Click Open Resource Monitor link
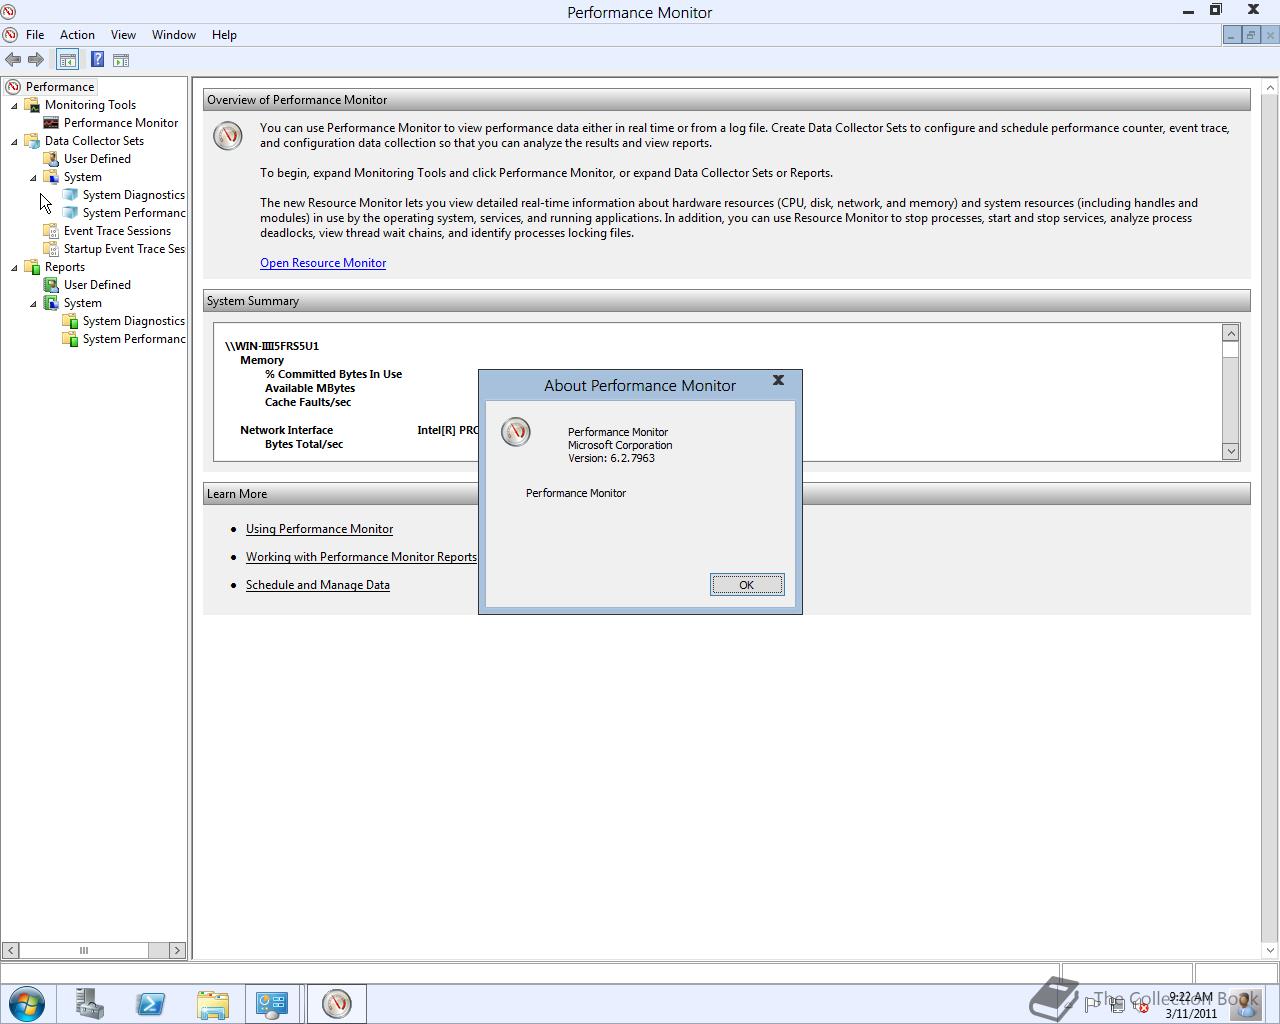Viewport: 1280px width, 1024px height. pos(323,263)
